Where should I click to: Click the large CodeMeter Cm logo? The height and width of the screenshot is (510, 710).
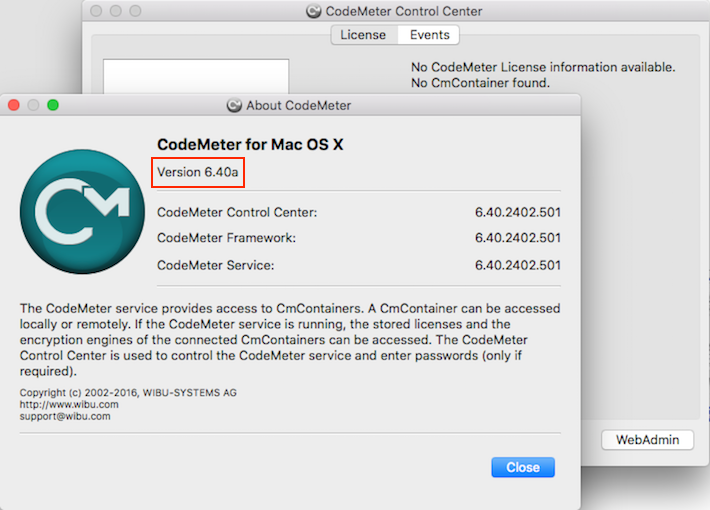click(82, 212)
